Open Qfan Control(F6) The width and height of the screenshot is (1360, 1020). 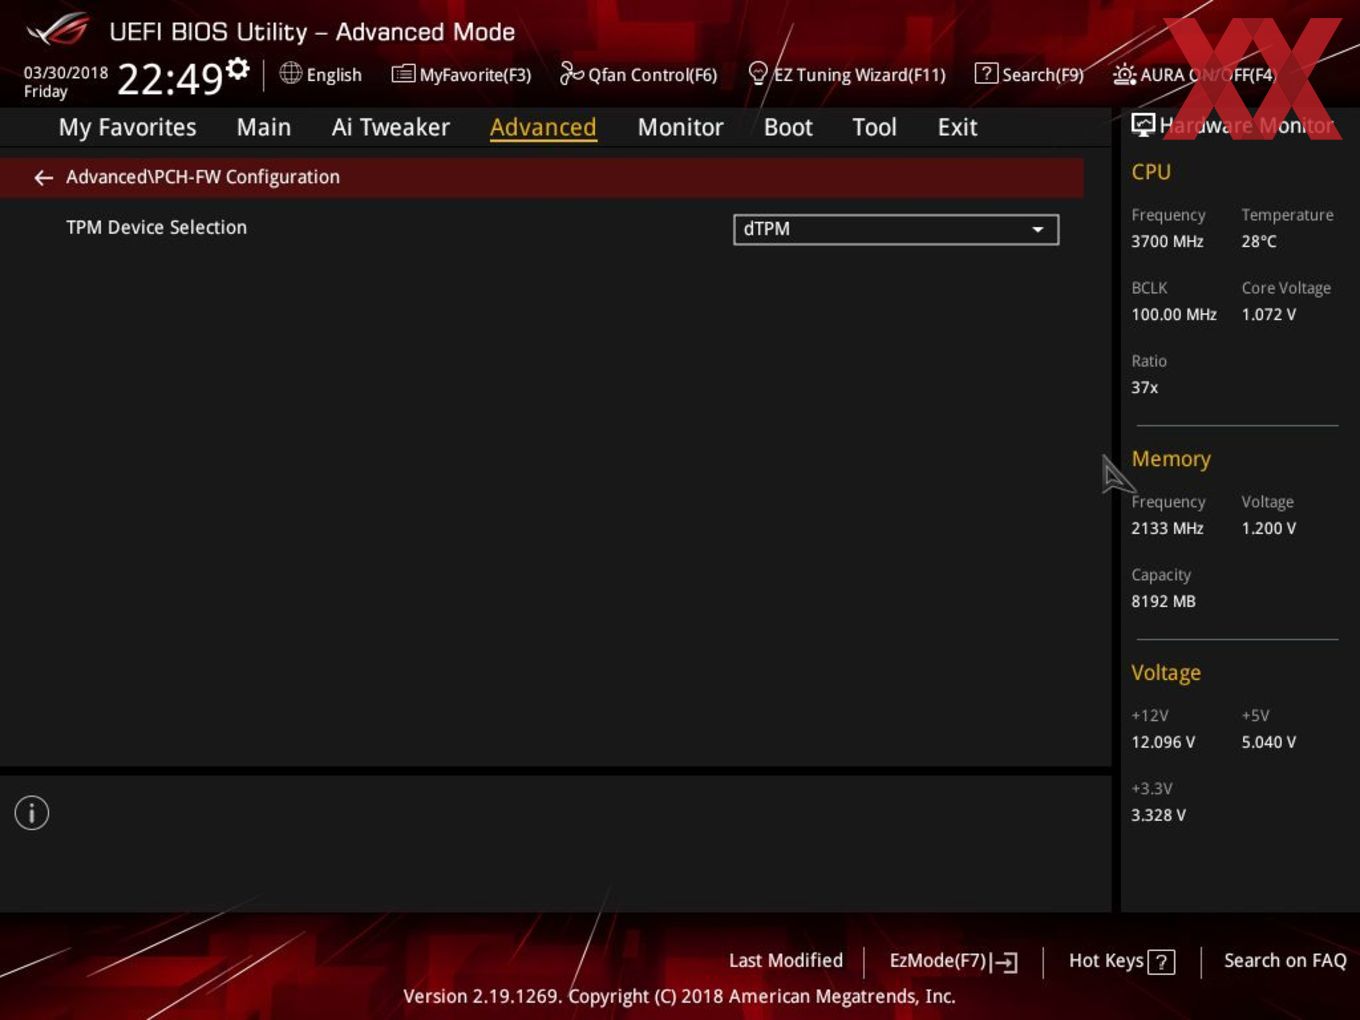click(638, 75)
